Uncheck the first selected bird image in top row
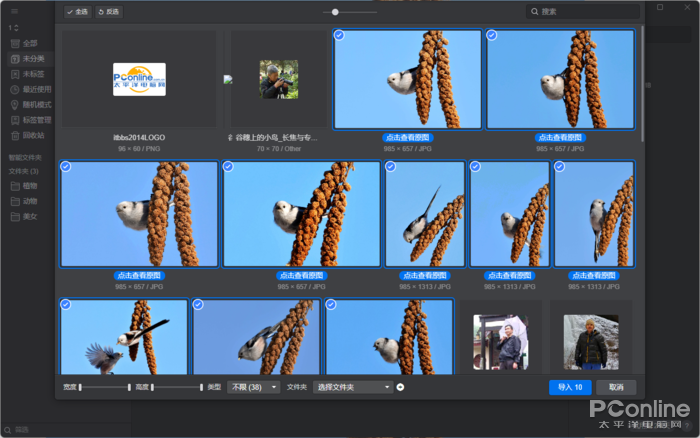 [340, 35]
